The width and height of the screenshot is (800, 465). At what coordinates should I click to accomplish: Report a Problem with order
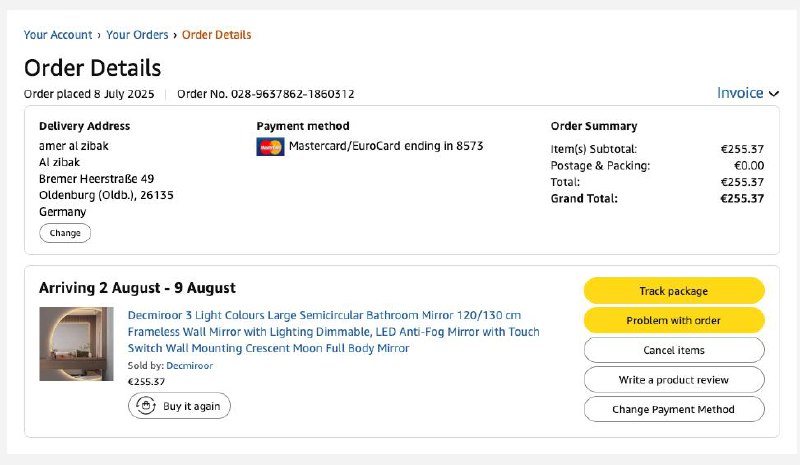click(673, 321)
